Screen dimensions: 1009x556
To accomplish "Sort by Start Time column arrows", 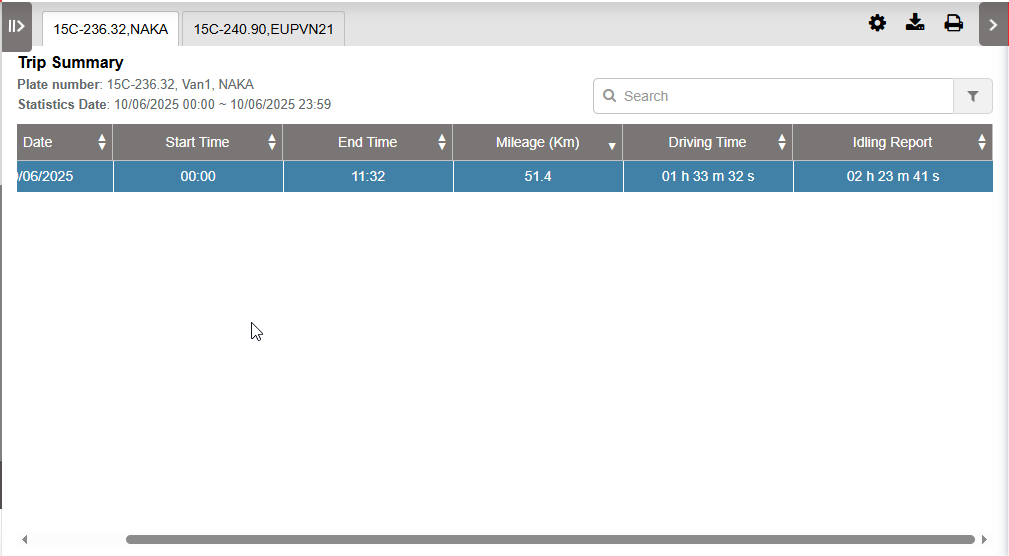I will tap(272, 142).
